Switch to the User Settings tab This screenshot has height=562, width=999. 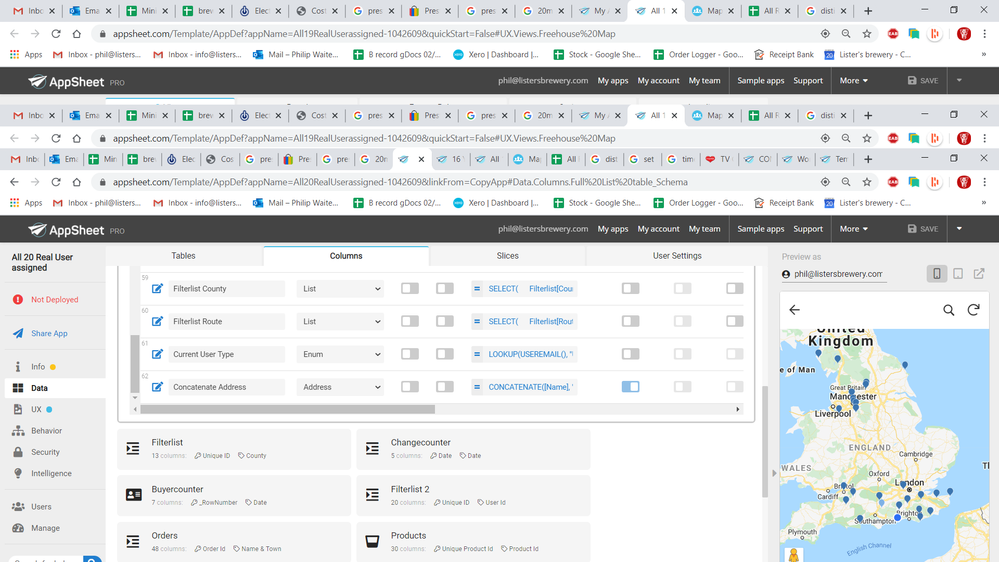(x=677, y=256)
